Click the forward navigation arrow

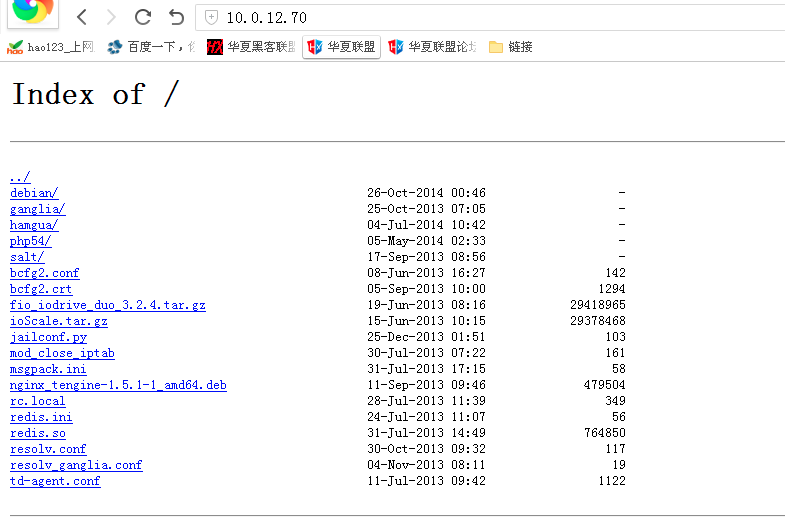[x=111, y=17]
